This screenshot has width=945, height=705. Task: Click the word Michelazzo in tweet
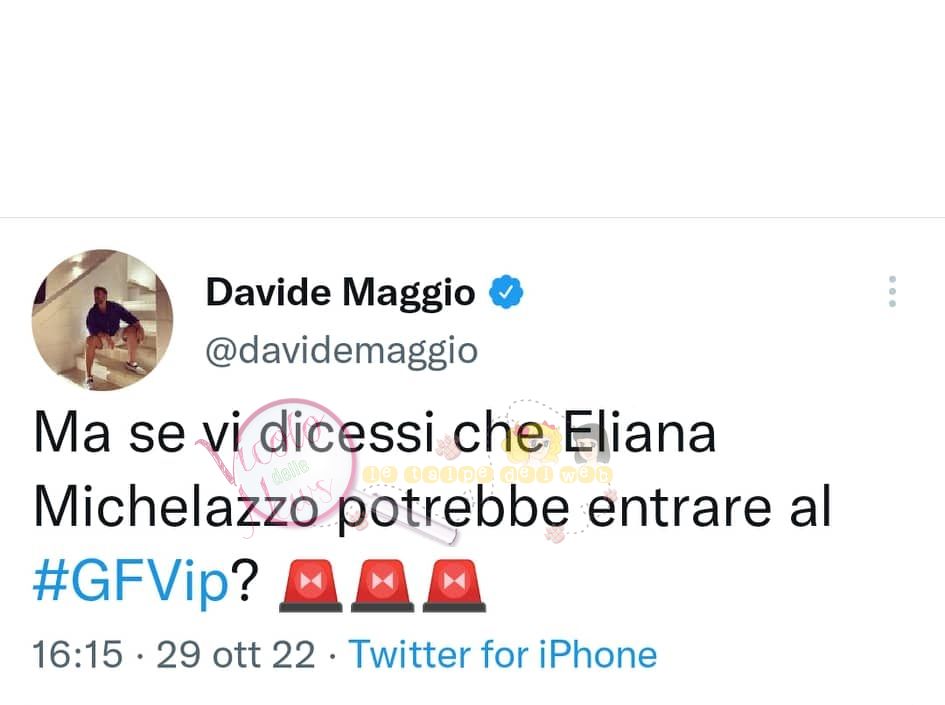(176, 507)
